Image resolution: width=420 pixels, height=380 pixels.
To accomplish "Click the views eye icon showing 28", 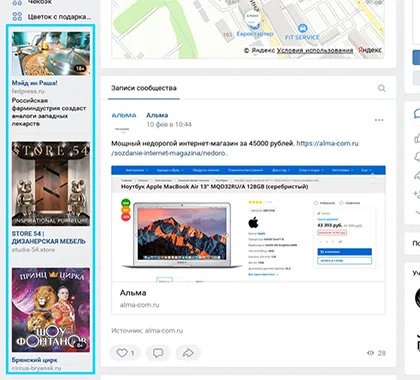I will coord(370,353).
